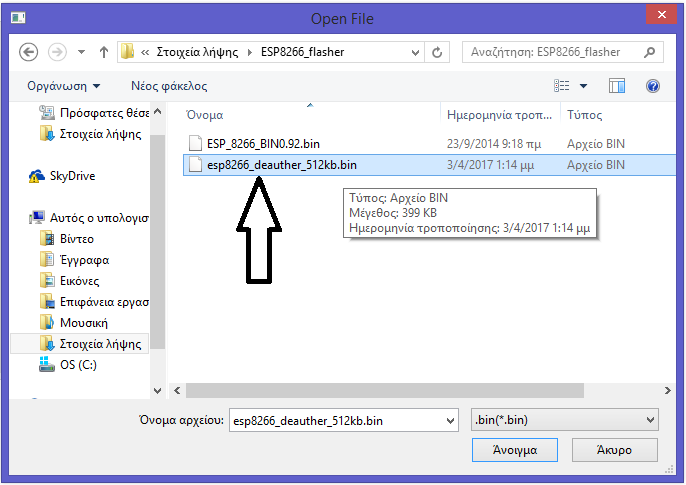Viewport: 686px width, 485px height.
Task: Select the Στοιχεία λήψης breadcrumb
Action: (197, 52)
